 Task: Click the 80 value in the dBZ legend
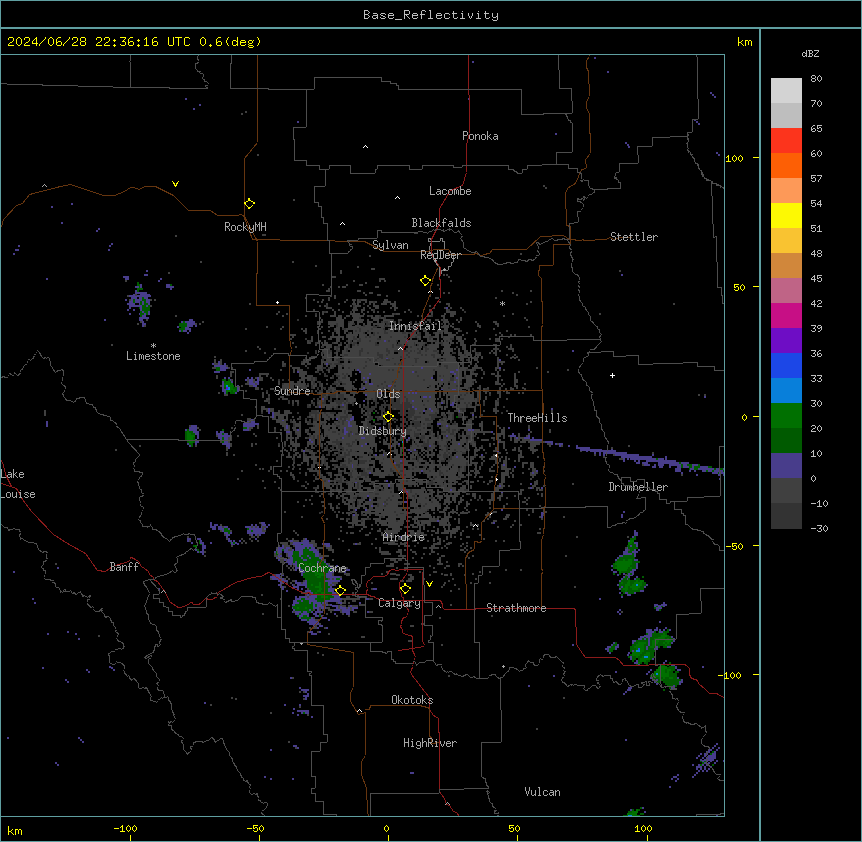pyautogui.click(x=816, y=79)
